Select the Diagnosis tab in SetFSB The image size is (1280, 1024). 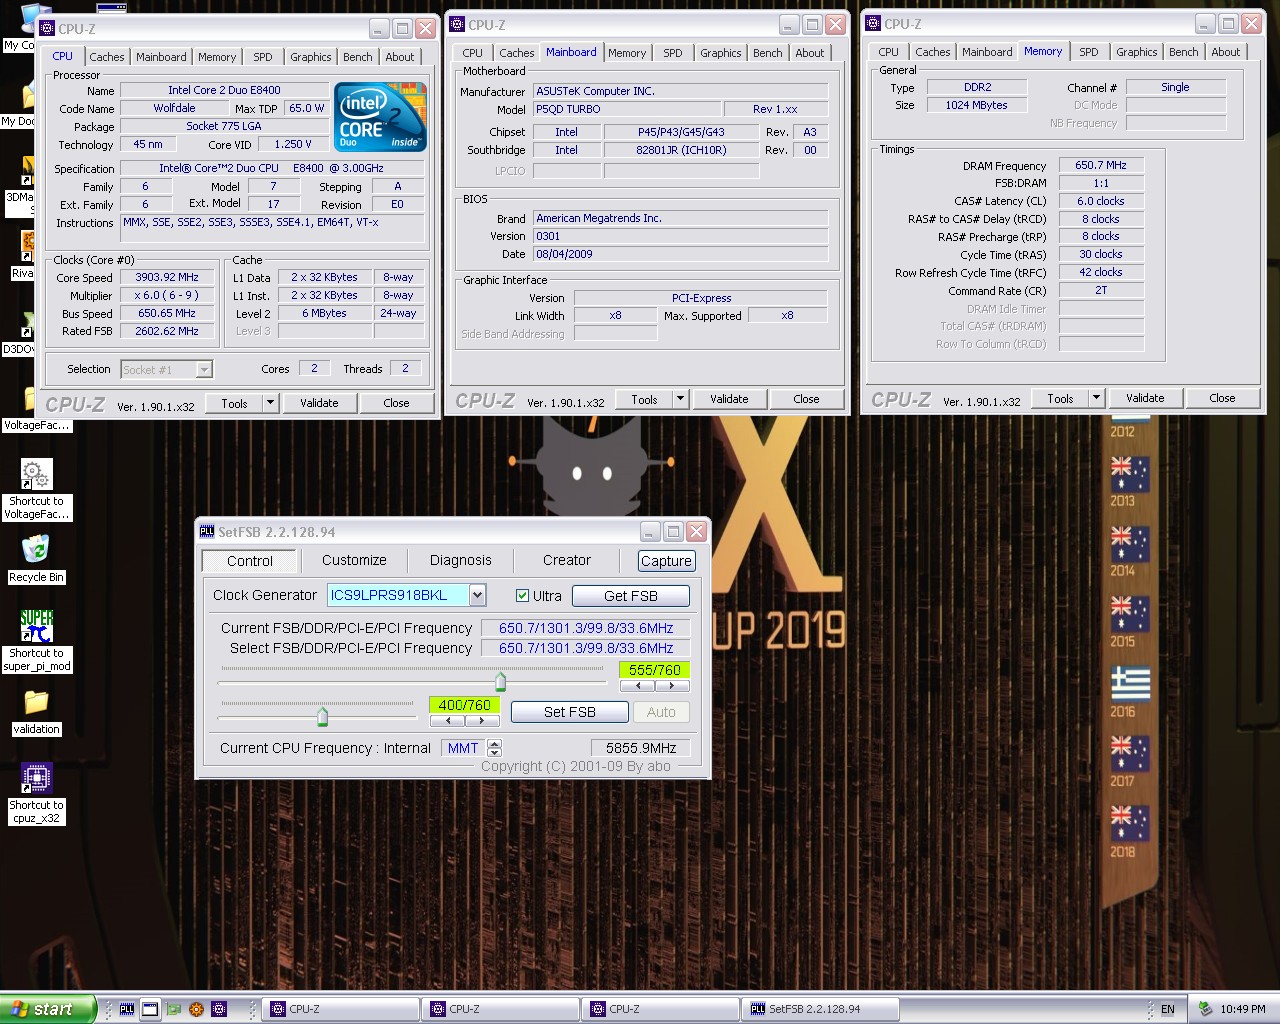click(x=461, y=560)
